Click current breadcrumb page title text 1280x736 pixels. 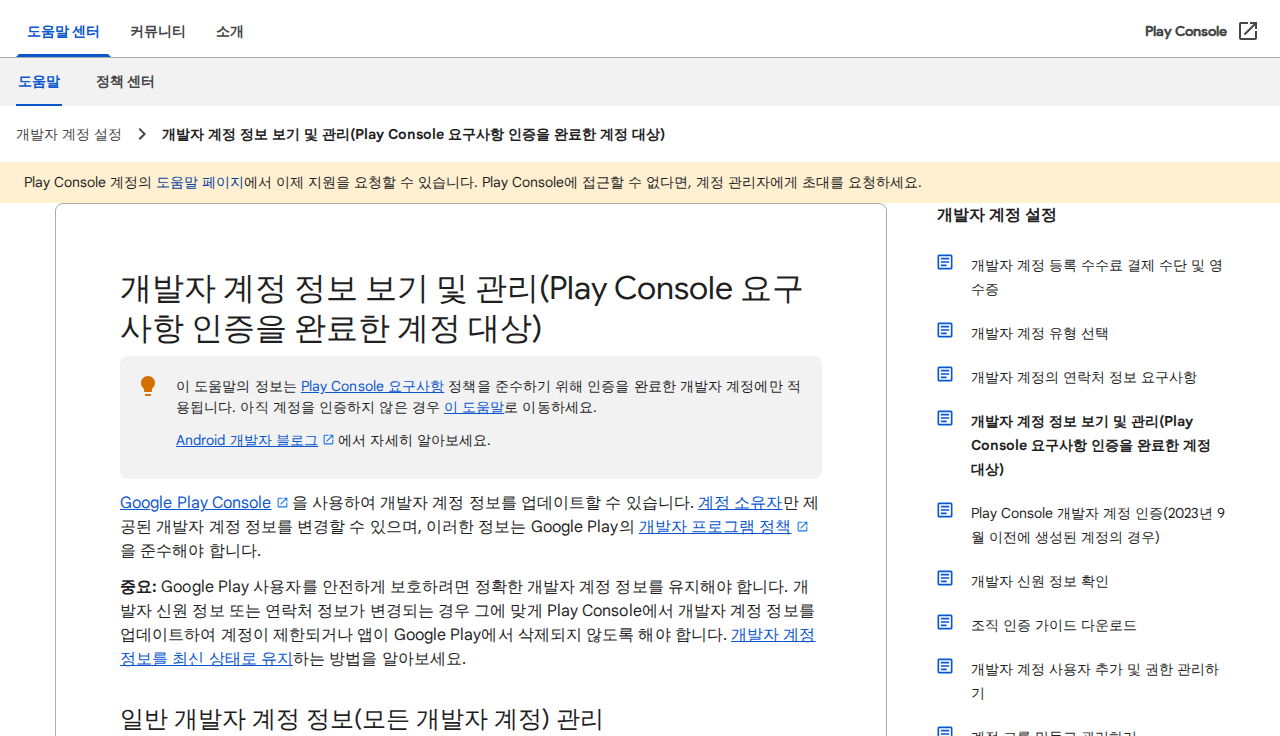click(413, 134)
